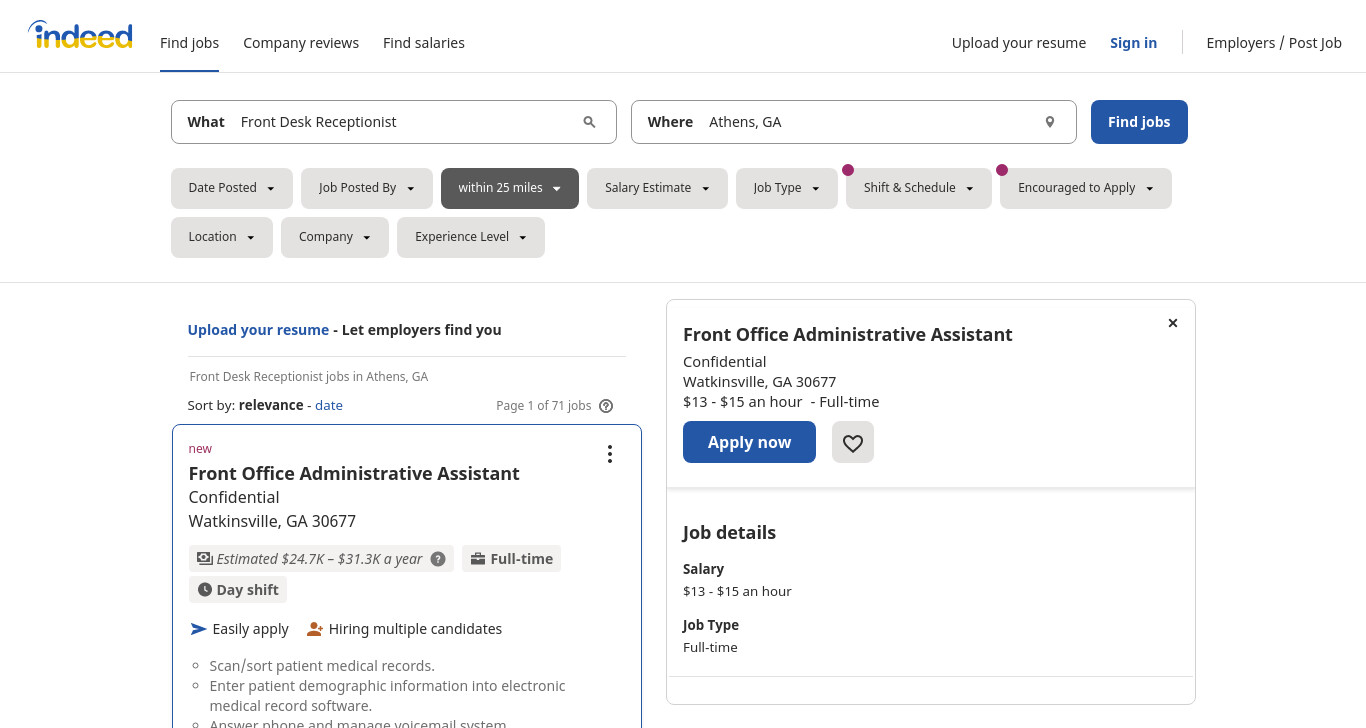Click the Apply now button

click(749, 442)
